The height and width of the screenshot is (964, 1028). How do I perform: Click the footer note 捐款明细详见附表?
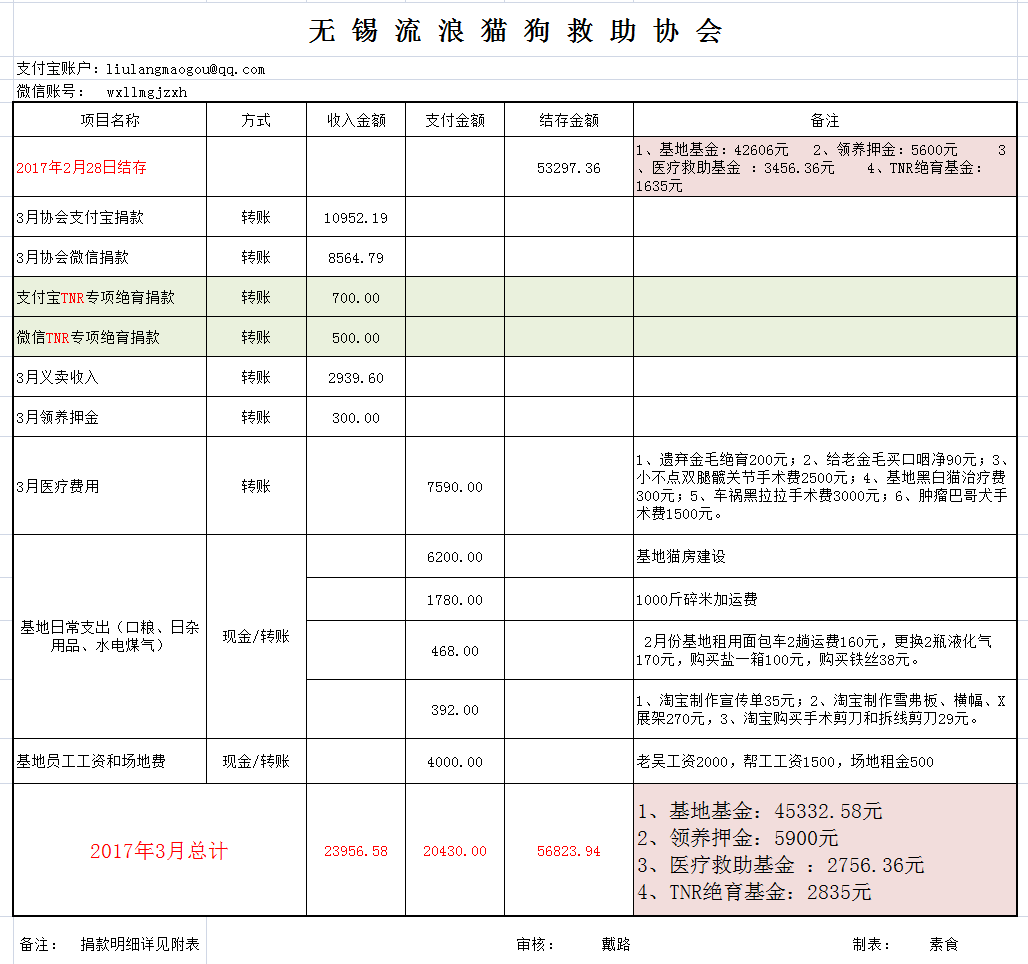(x=140, y=944)
